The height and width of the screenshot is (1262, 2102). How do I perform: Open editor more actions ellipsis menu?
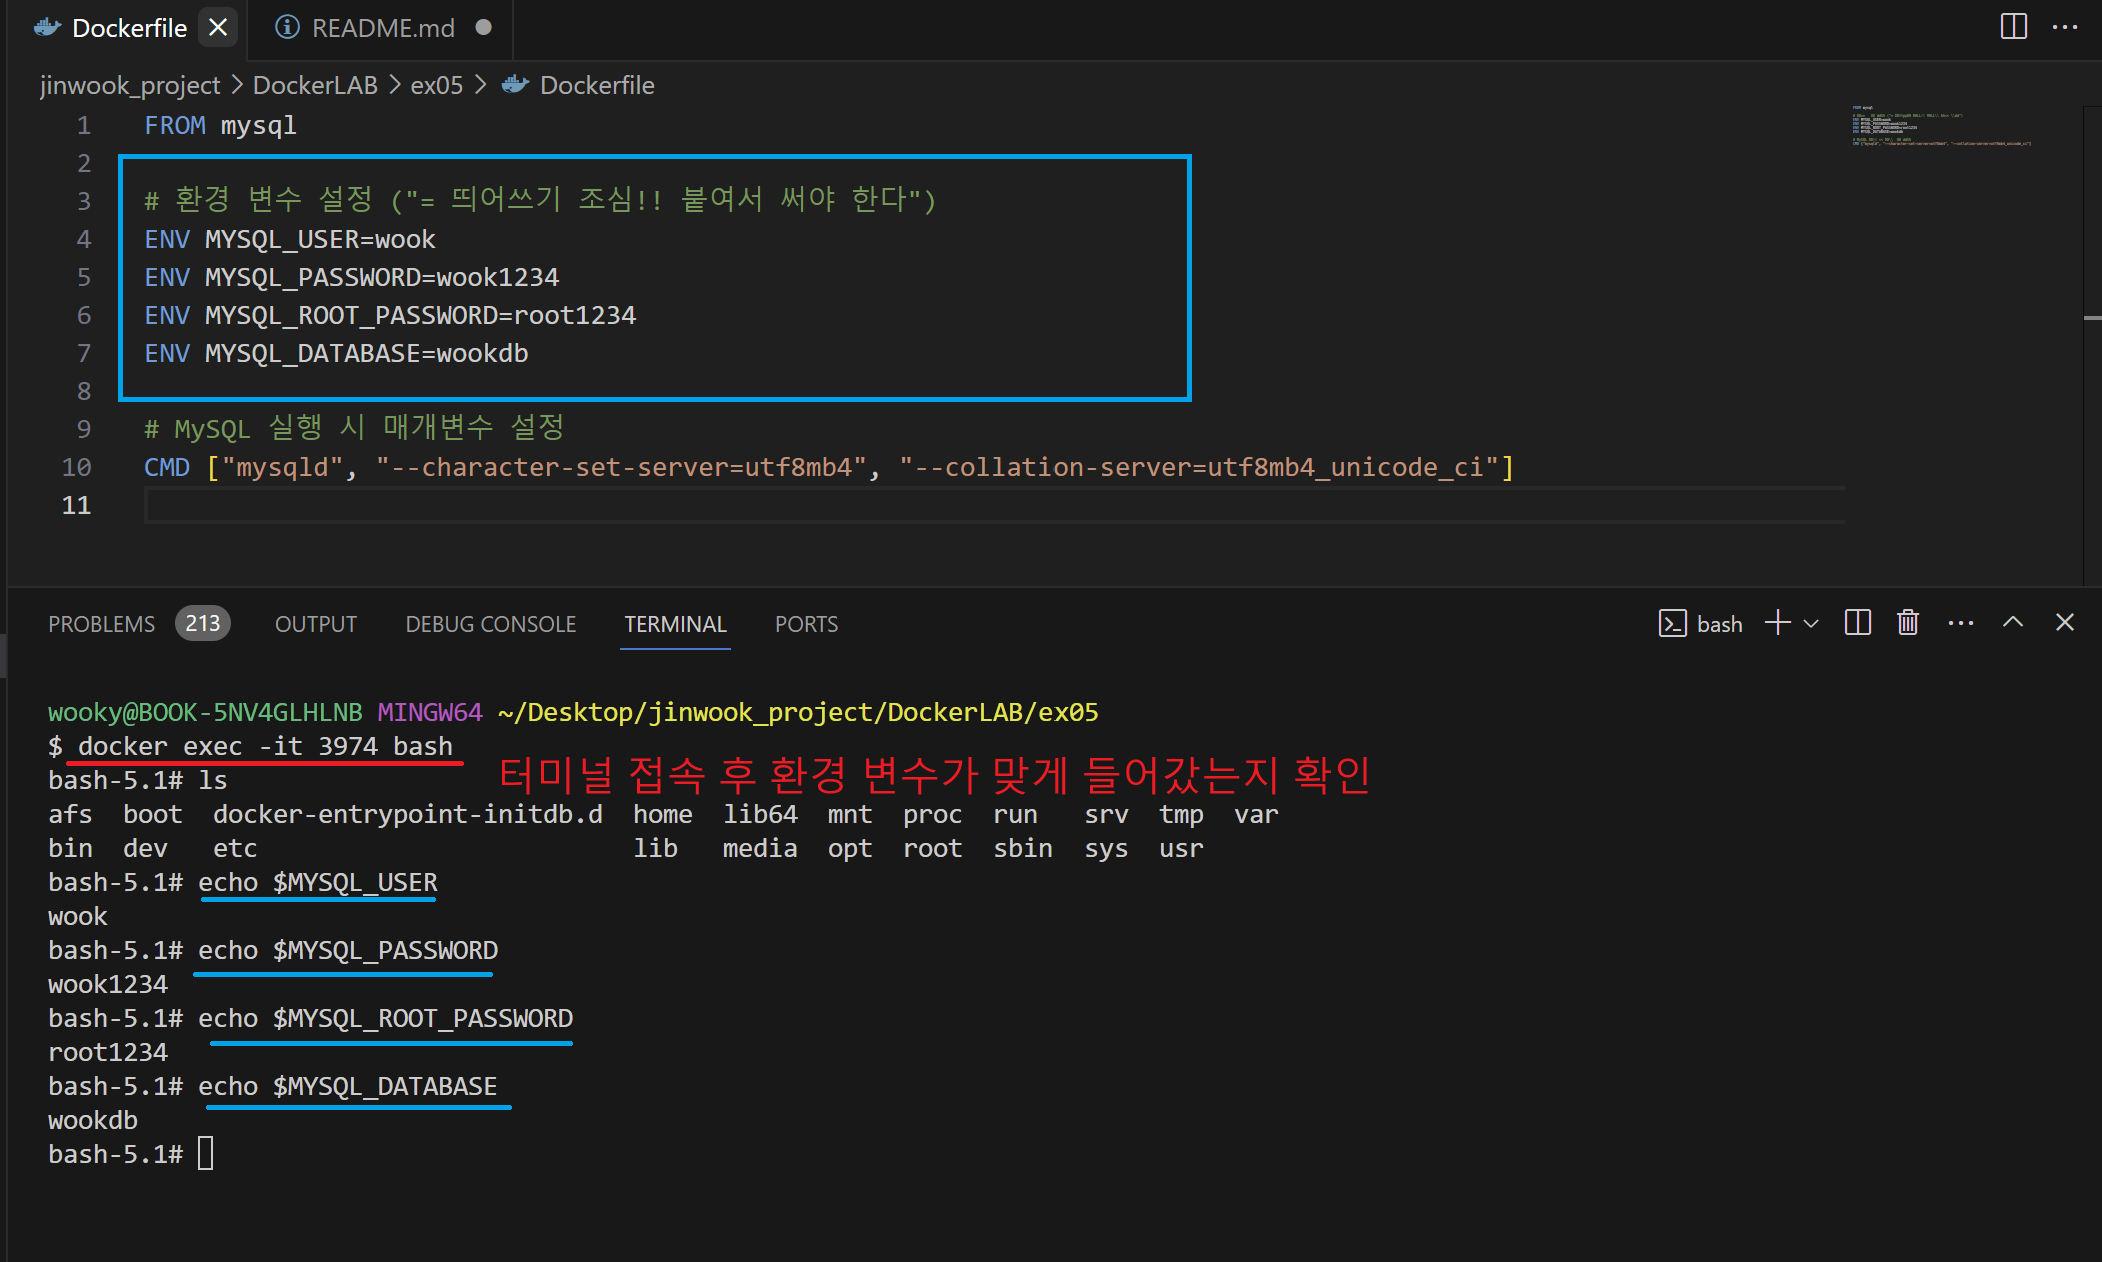(x=2064, y=27)
